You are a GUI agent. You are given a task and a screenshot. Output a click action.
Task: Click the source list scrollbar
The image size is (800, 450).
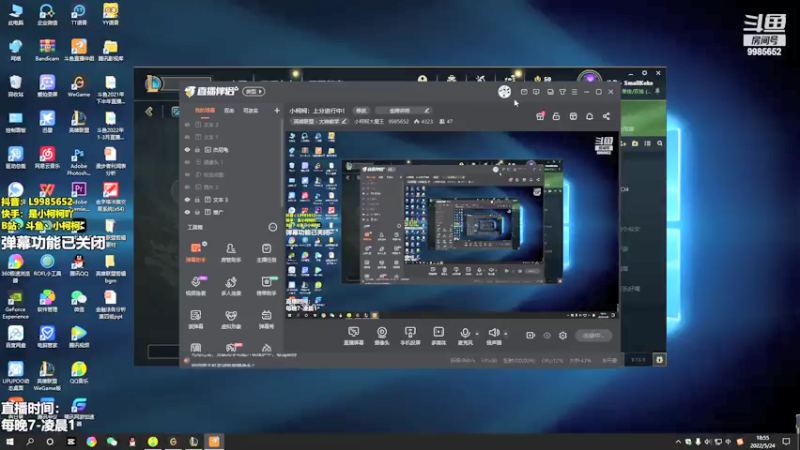point(281,163)
